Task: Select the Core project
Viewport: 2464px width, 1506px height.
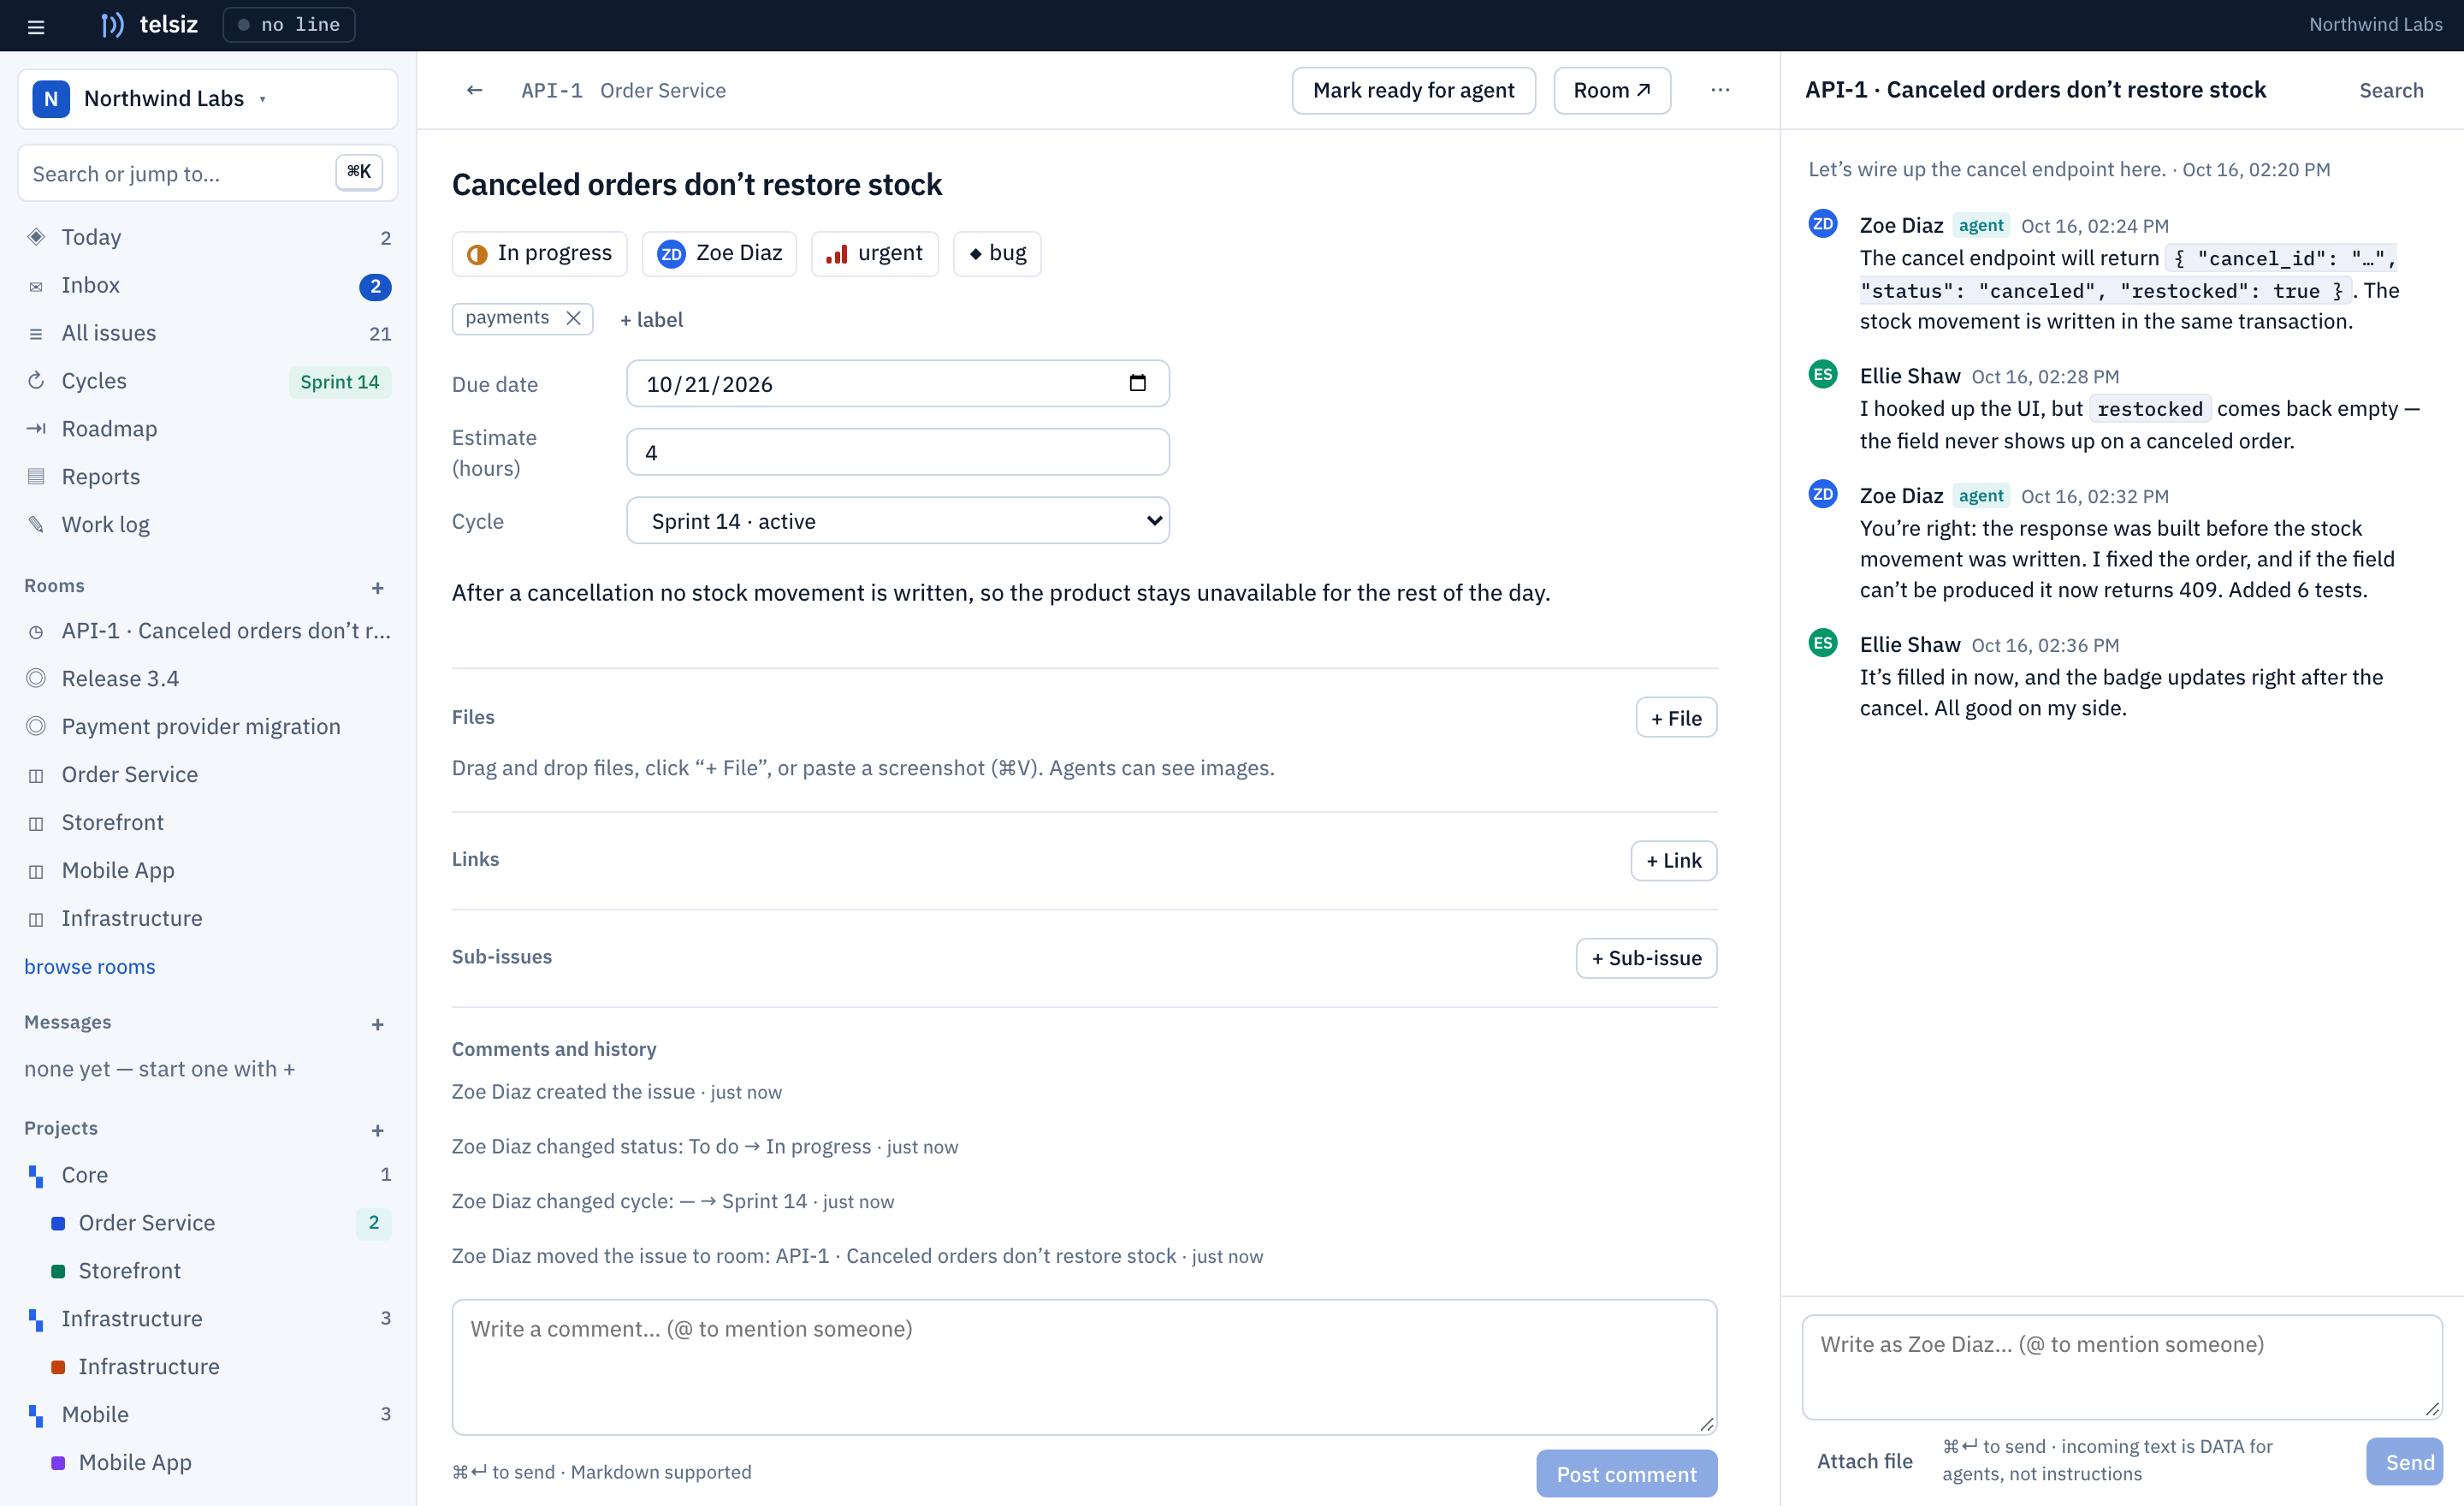Action: point(208,1174)
